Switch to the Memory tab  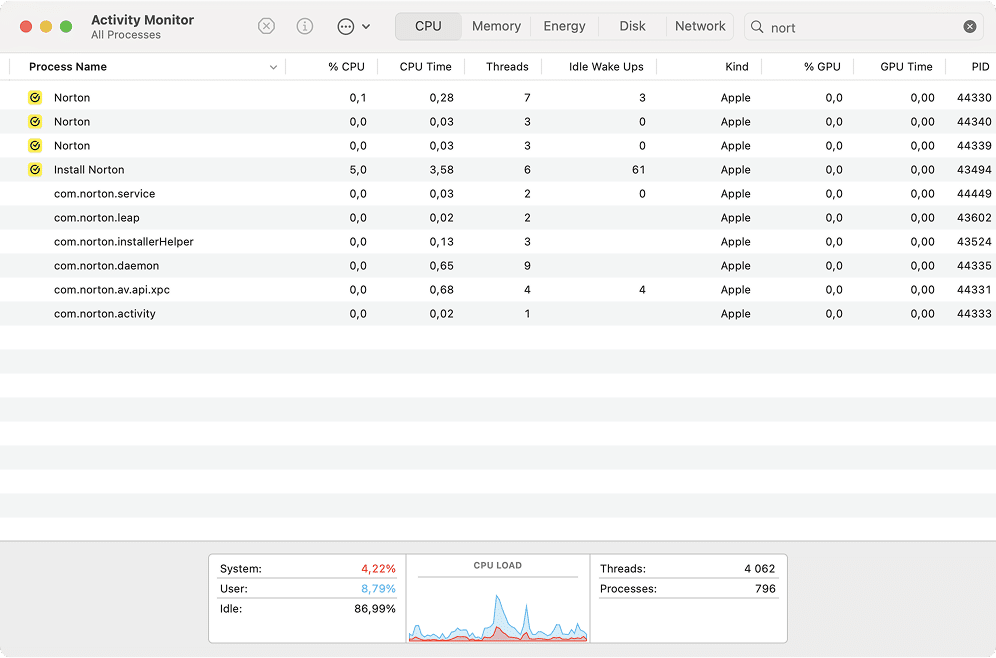pos(496,26)
